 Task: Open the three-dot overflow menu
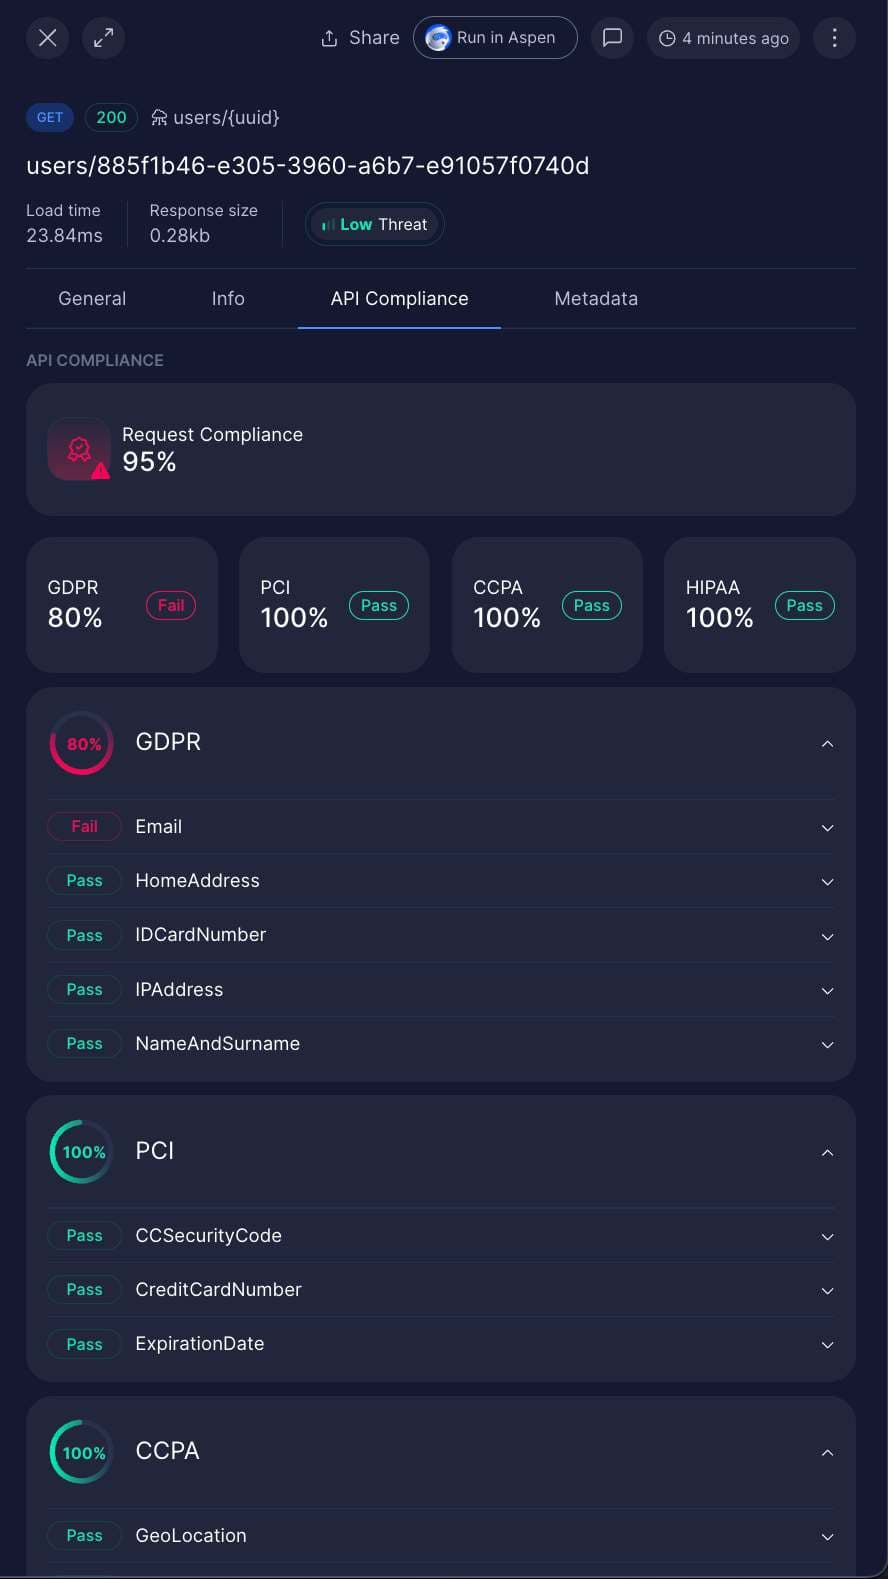point(834,37)
